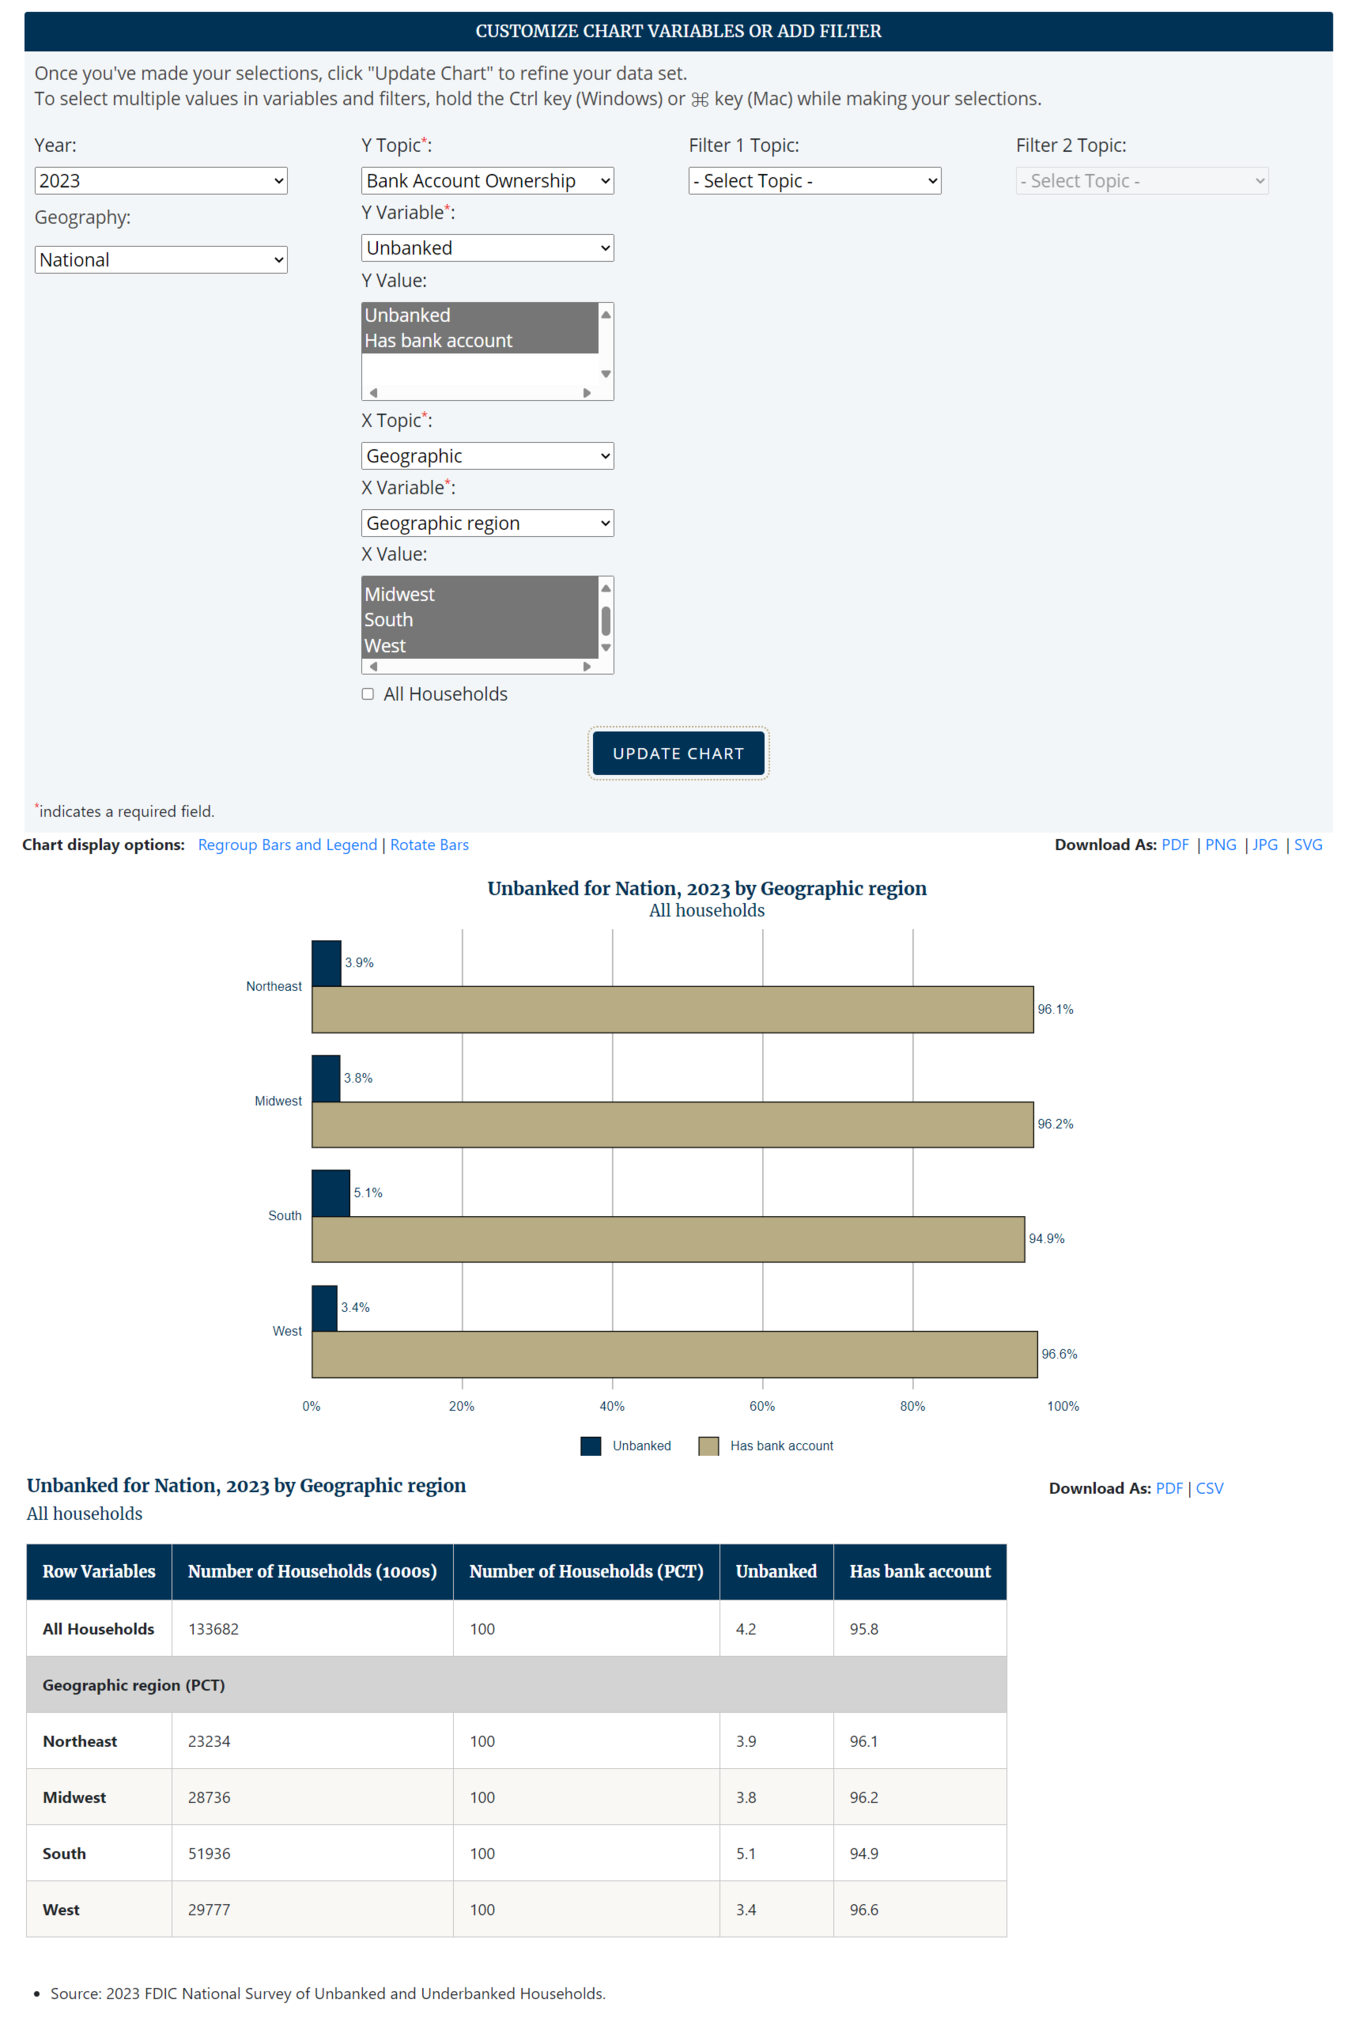Click Regroup Bars and Legend link
1356x2022 pixels.
coord(287,845)
